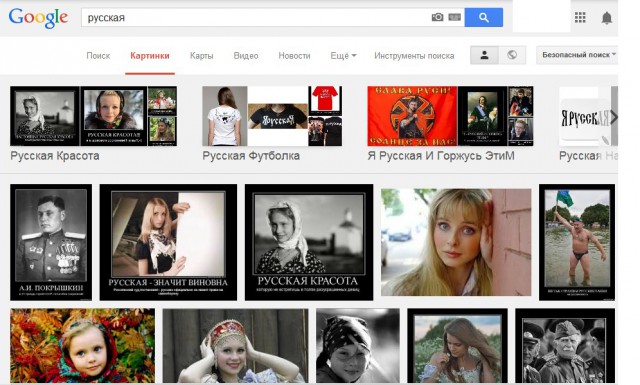This screenshot has width=640, height=385.
Task: Open Русская Красота category link
Action: [x=55, y=156]
